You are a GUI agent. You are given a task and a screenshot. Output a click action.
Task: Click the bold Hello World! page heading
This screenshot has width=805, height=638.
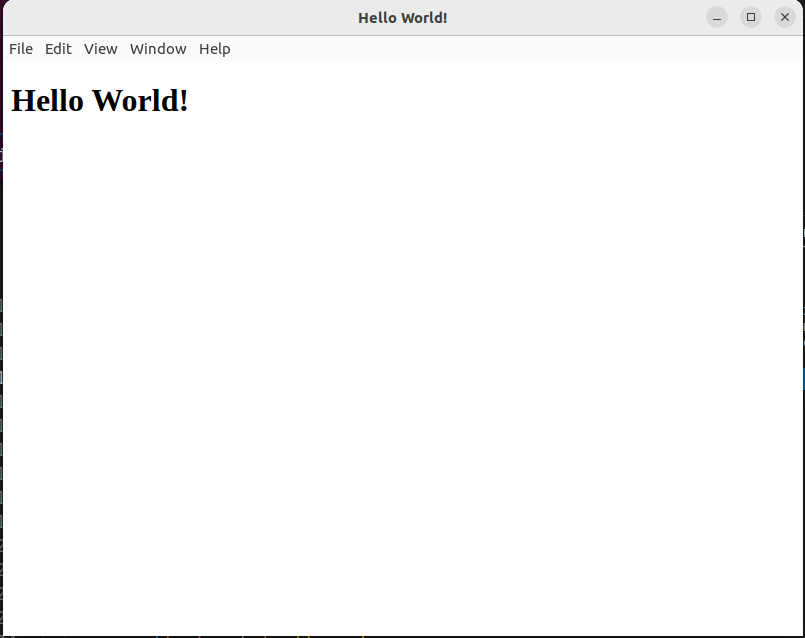point(100,101)
